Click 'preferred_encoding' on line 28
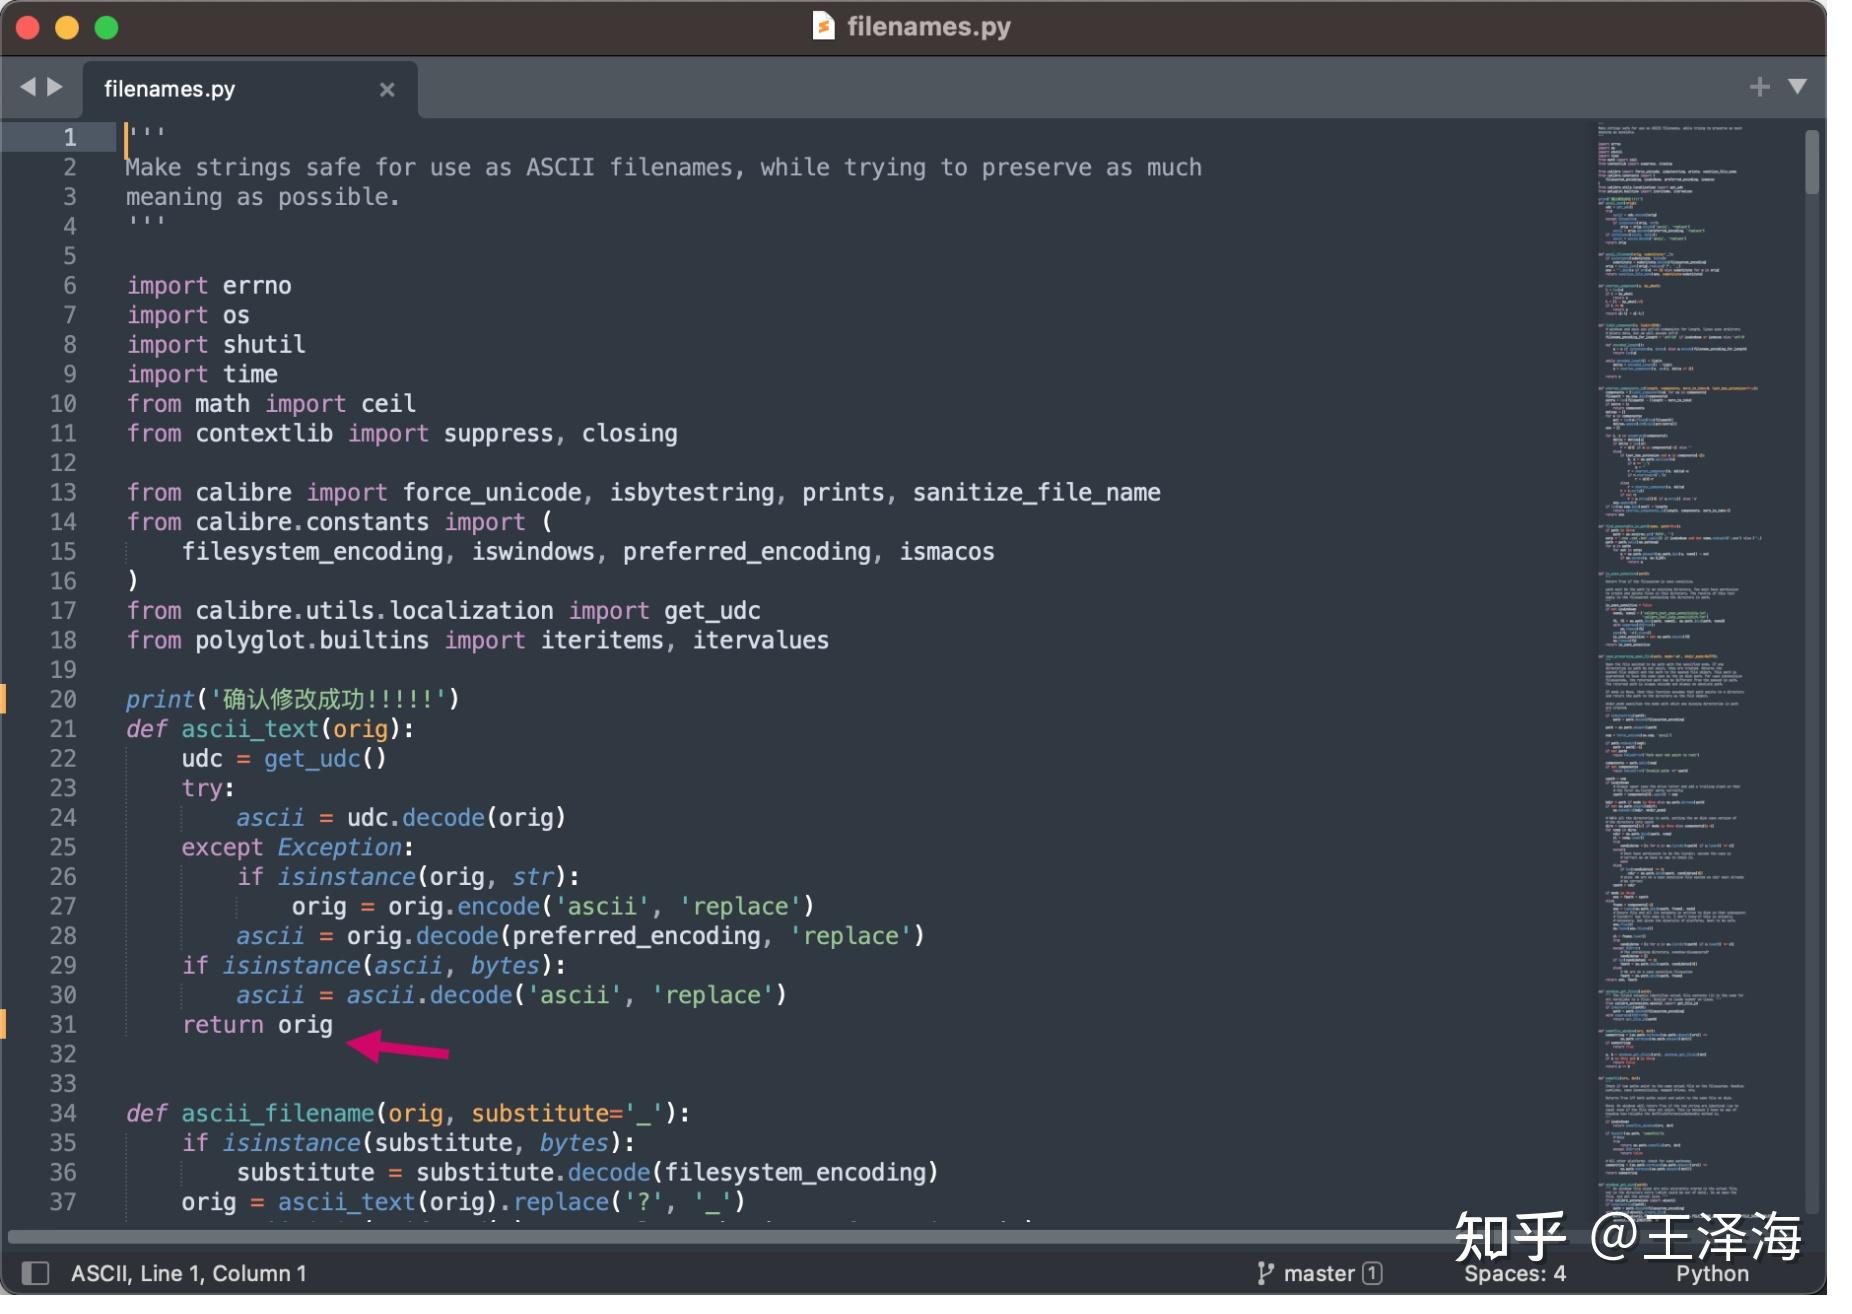 click(636, 936)
